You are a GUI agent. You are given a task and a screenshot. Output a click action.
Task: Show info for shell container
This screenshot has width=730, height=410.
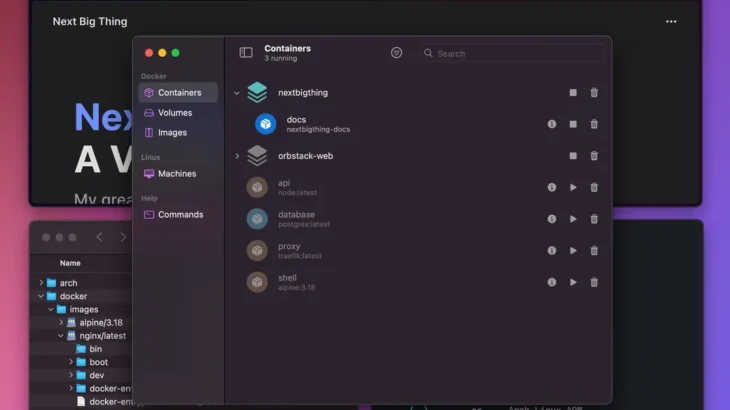tap(552, 282)
